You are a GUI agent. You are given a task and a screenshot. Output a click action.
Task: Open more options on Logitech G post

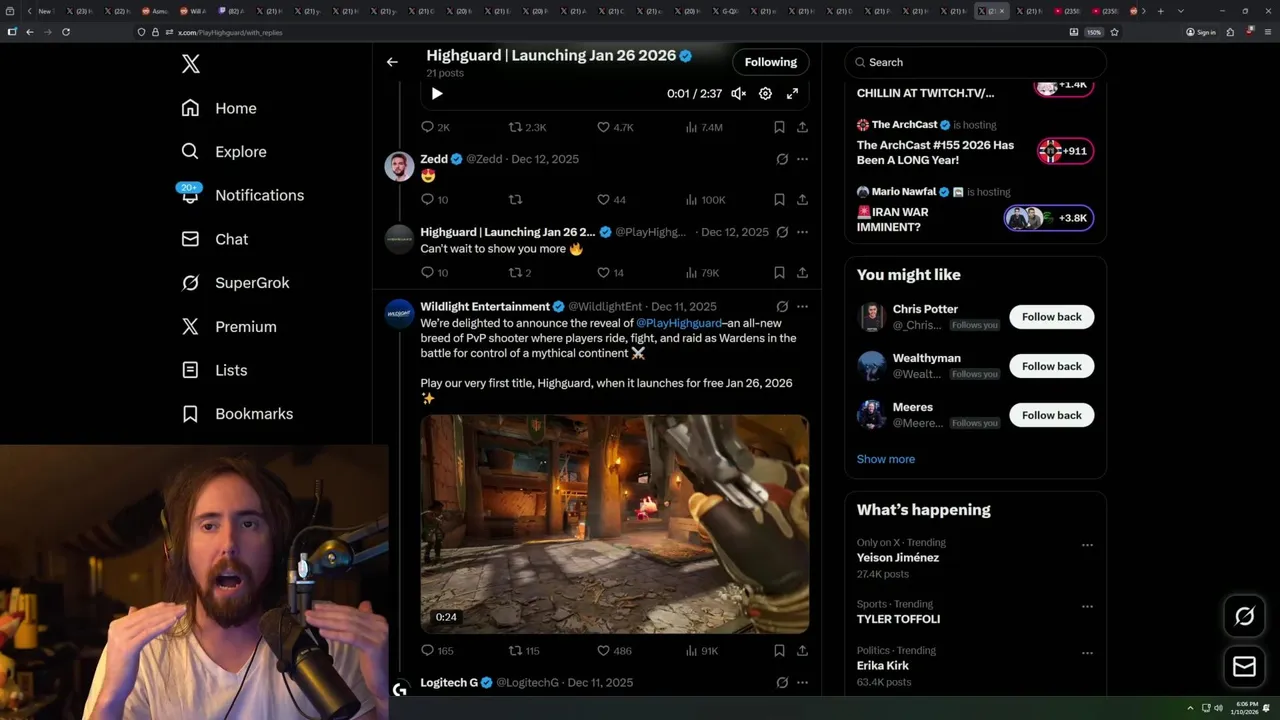tap(802, 683)
